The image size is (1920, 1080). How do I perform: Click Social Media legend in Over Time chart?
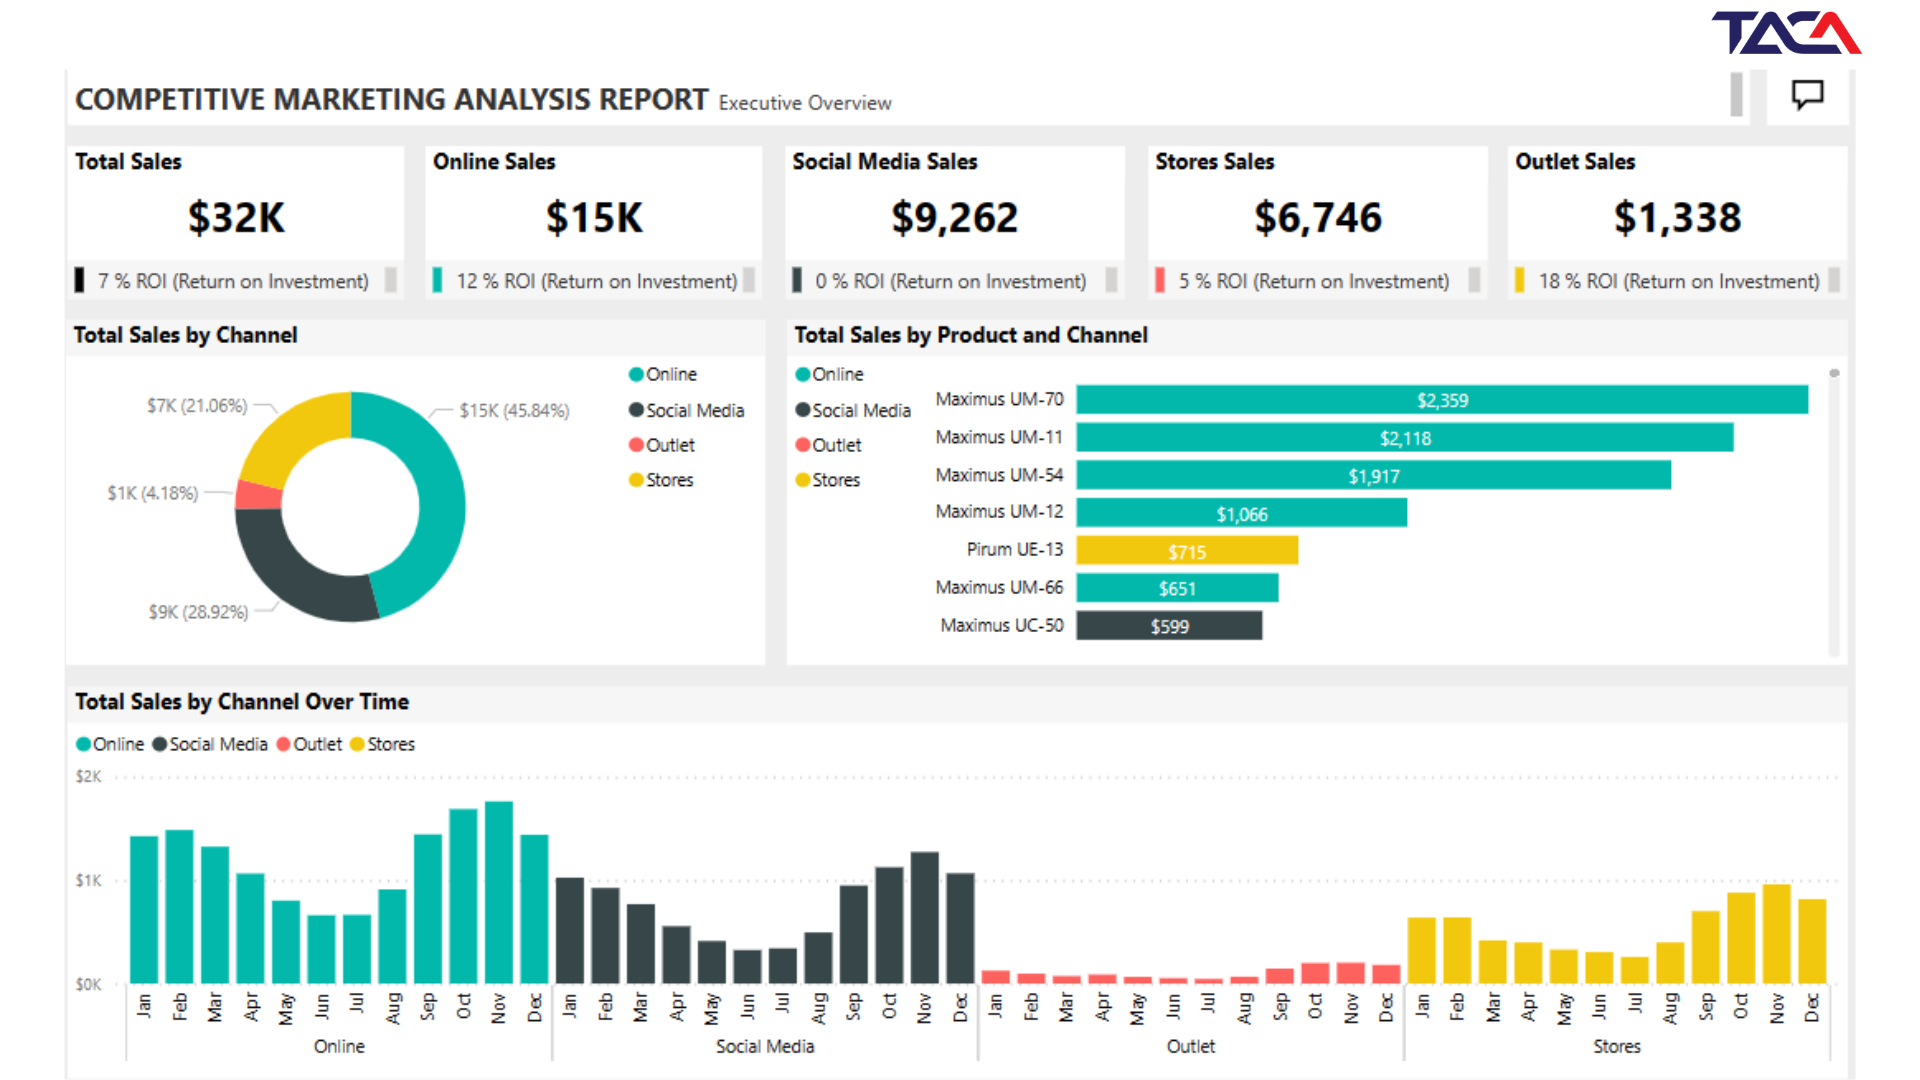point(210,744)
